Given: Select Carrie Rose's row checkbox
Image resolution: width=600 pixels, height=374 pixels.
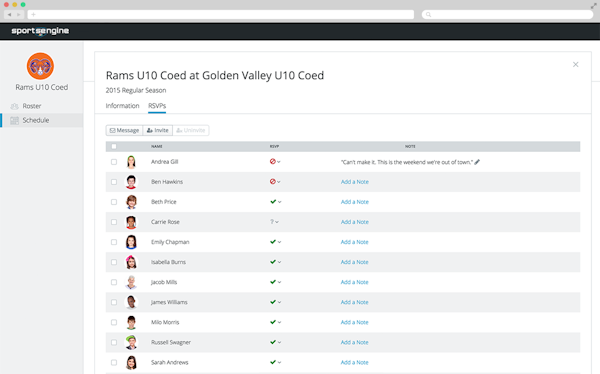Looking at the screenshot, I should pos(114,222).
